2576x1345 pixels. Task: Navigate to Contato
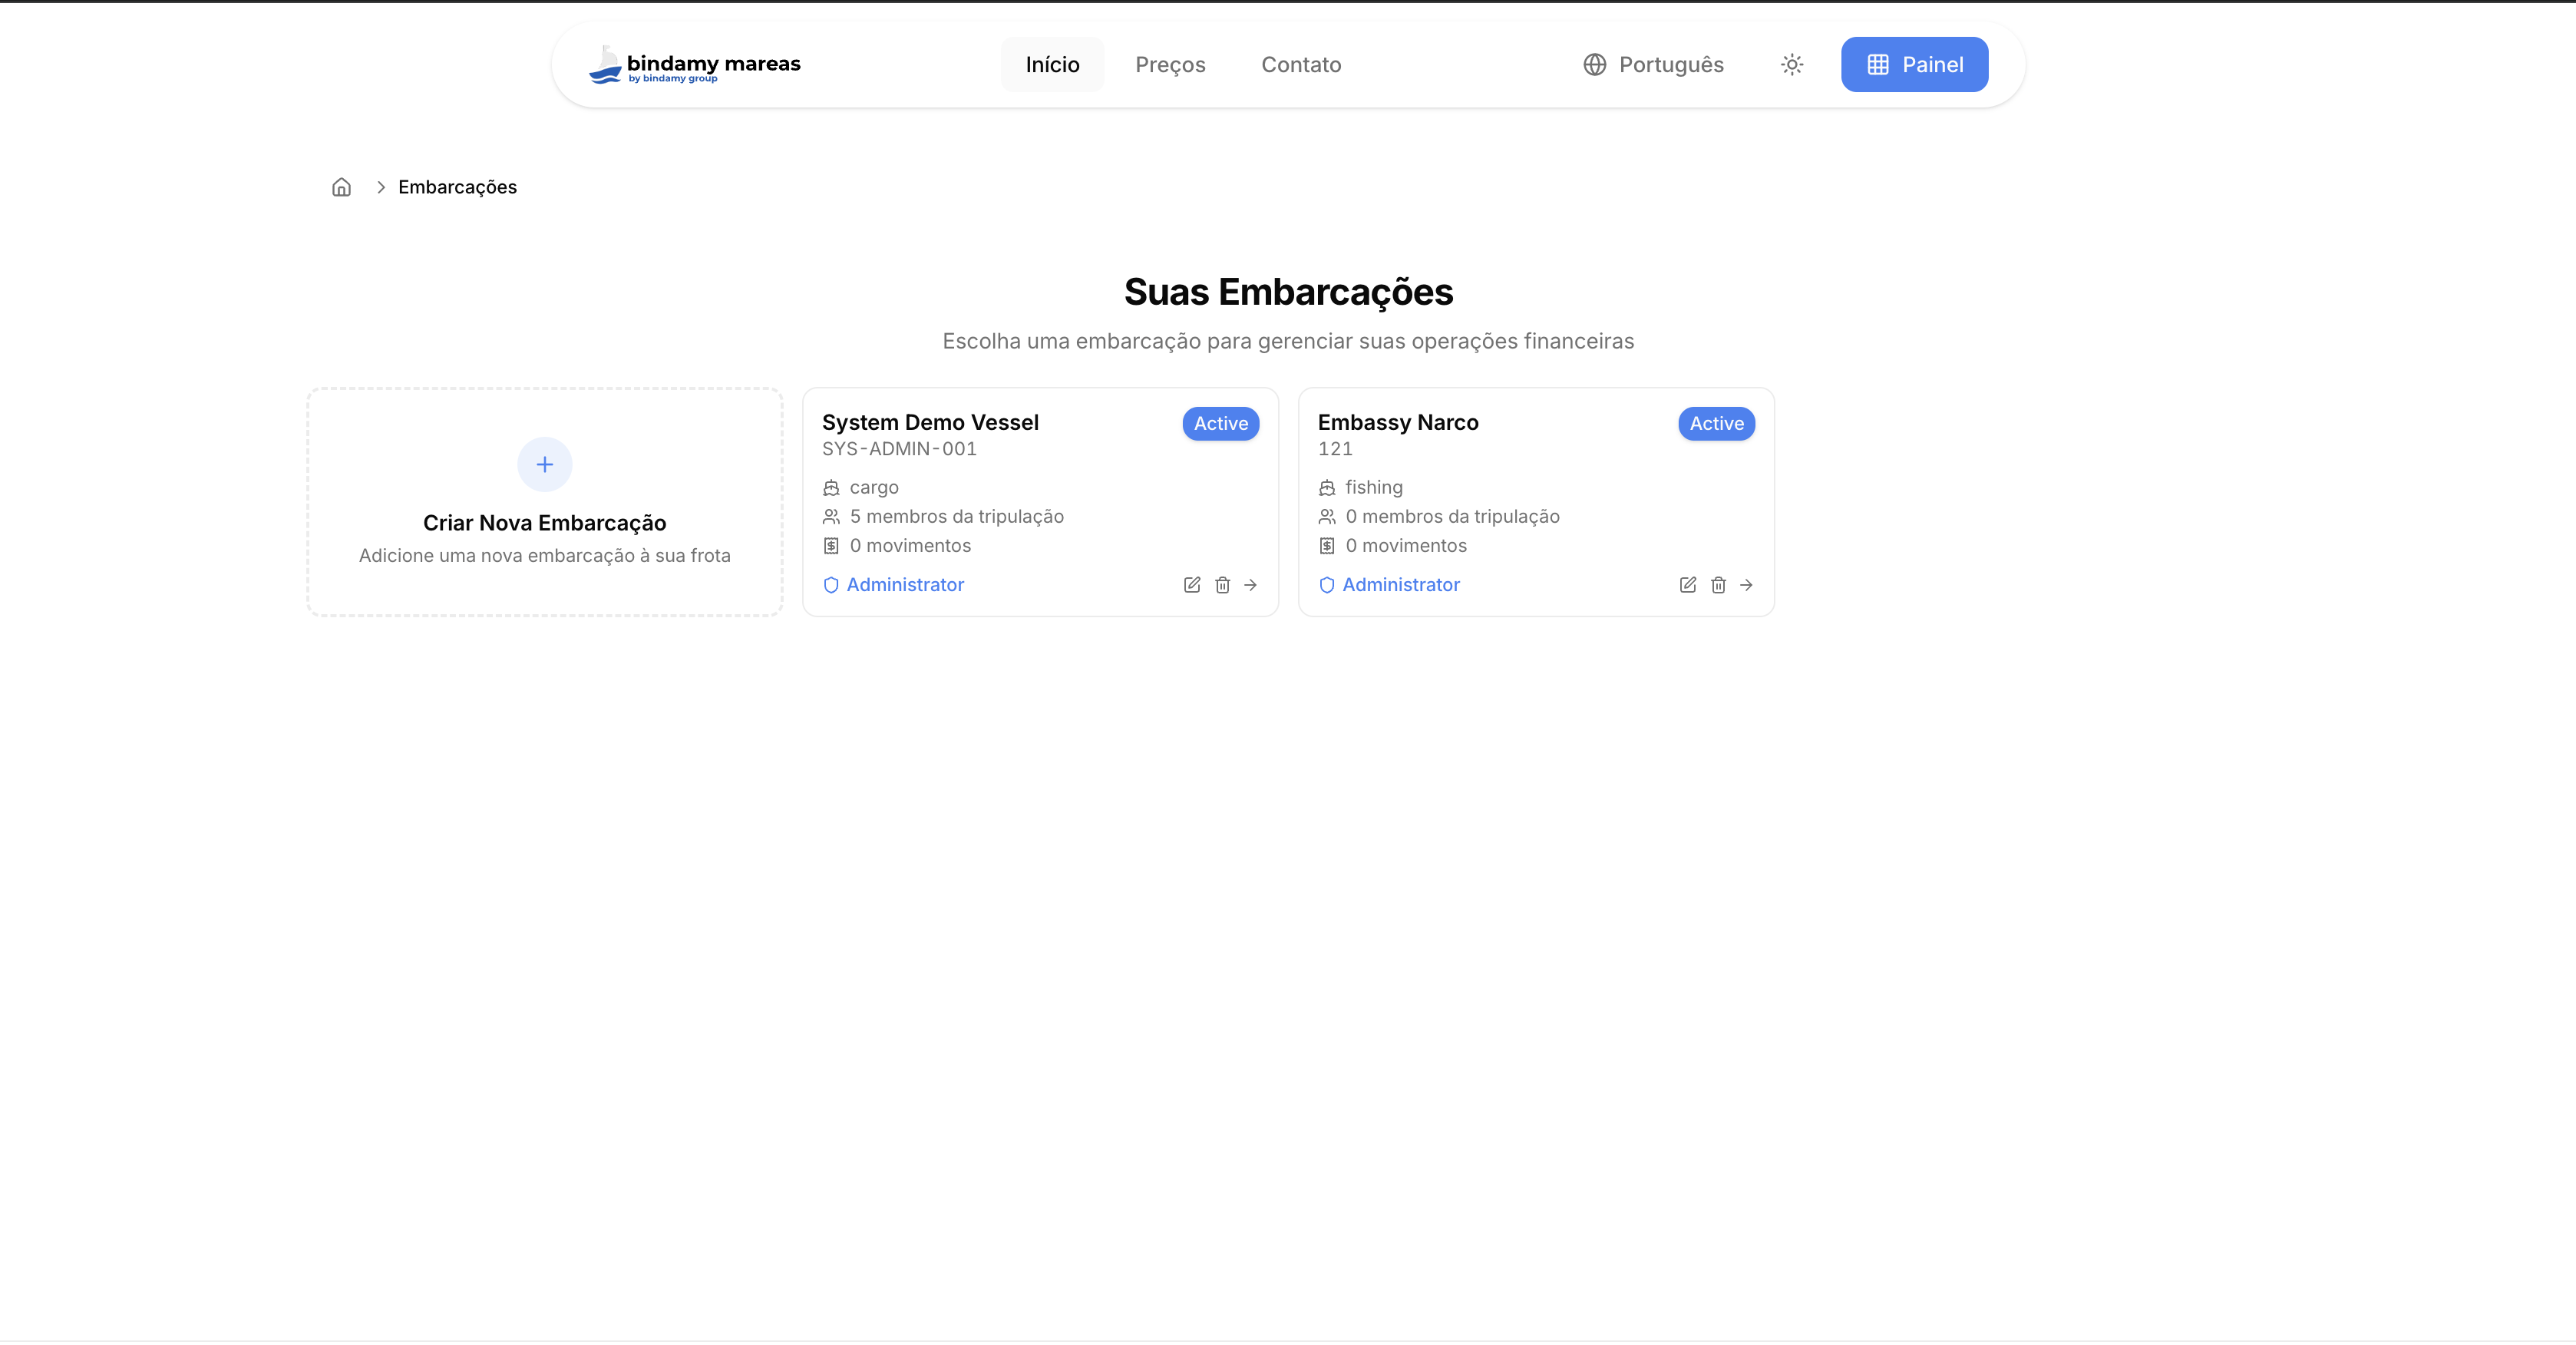[x=1301, y=65]
